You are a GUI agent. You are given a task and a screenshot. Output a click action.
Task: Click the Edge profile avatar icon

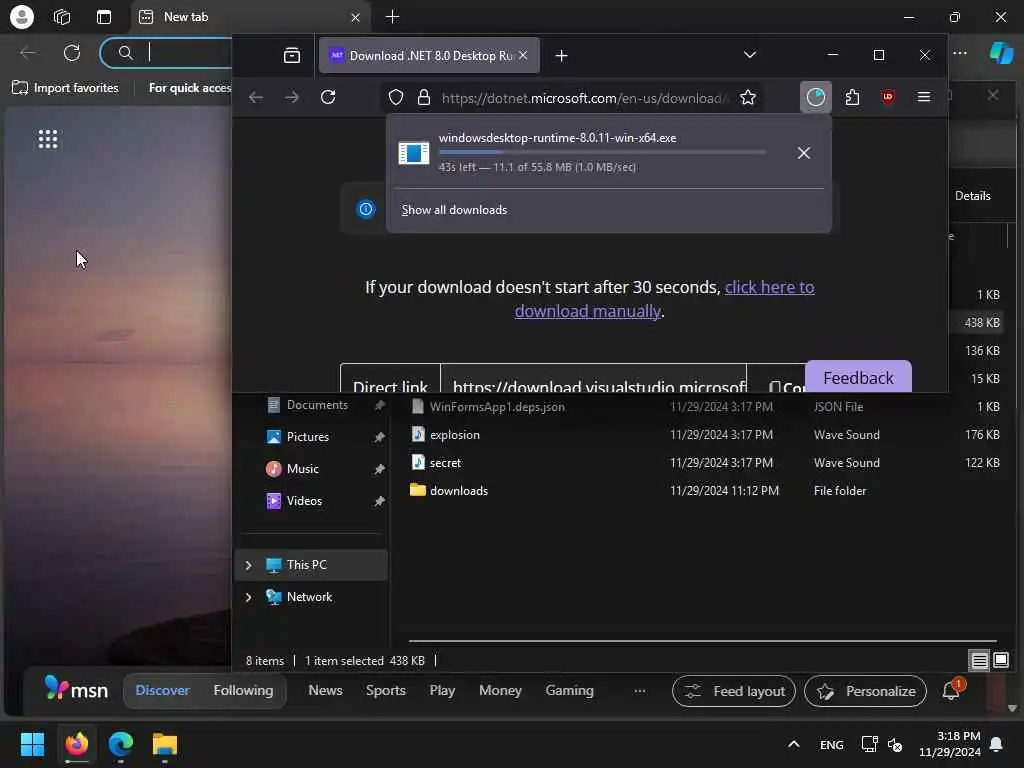(x=22, y=17)
